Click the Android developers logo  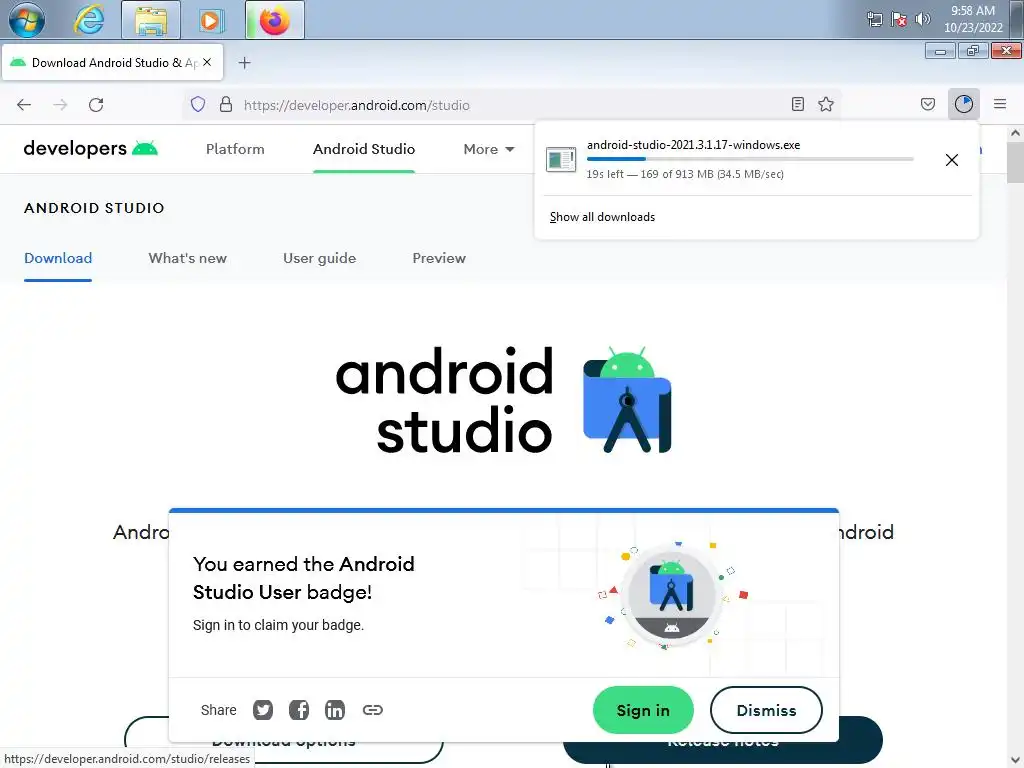[90, 149]
